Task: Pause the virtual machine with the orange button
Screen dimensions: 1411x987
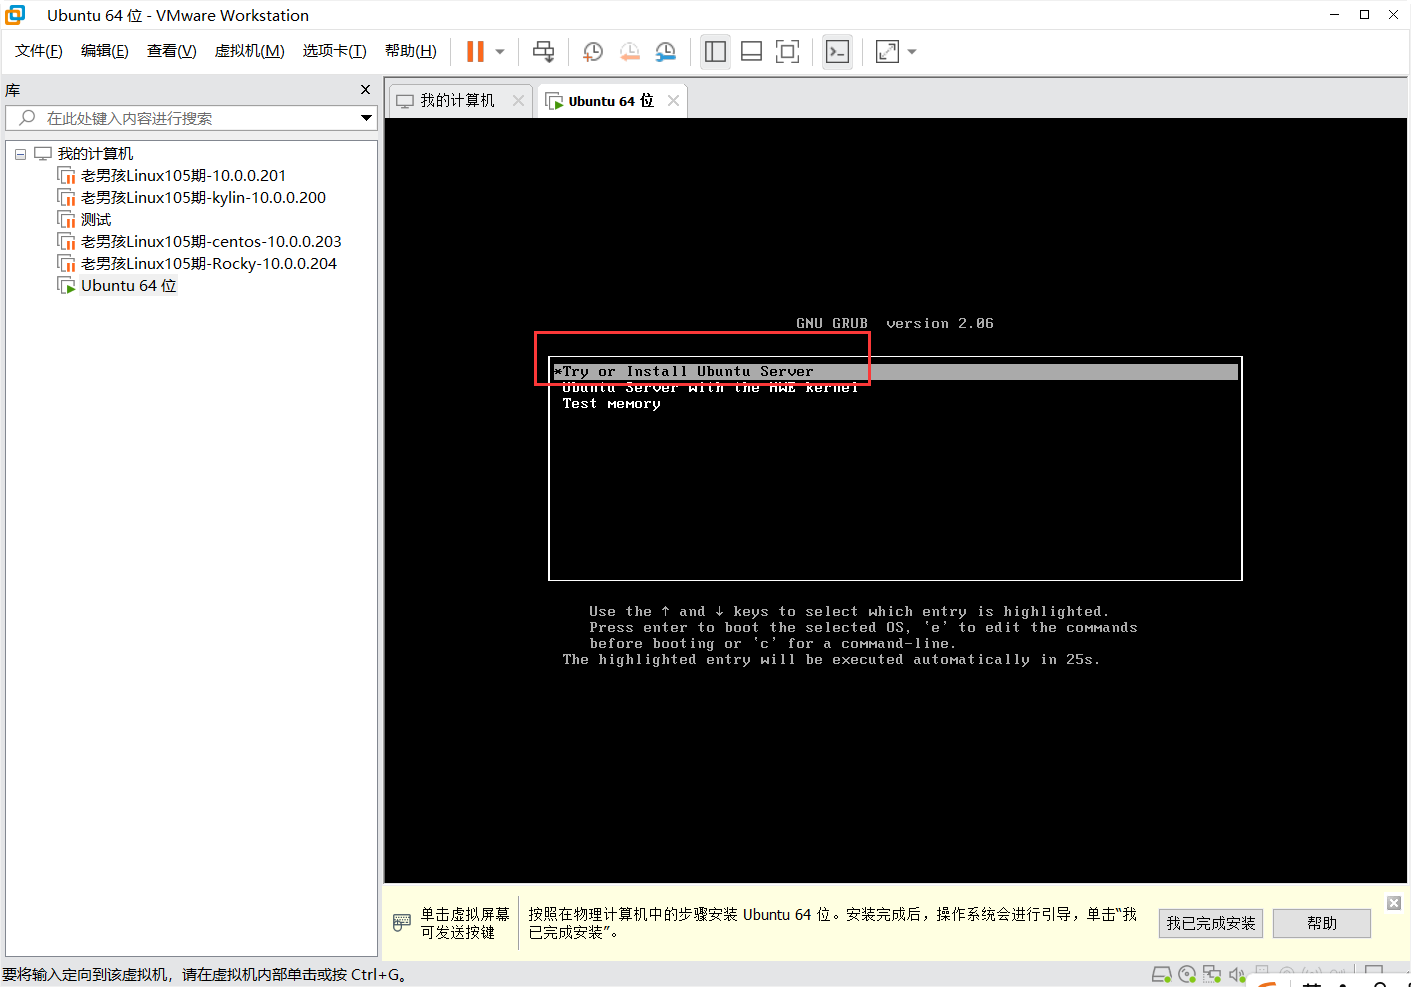Action: [x=475, y=51]
